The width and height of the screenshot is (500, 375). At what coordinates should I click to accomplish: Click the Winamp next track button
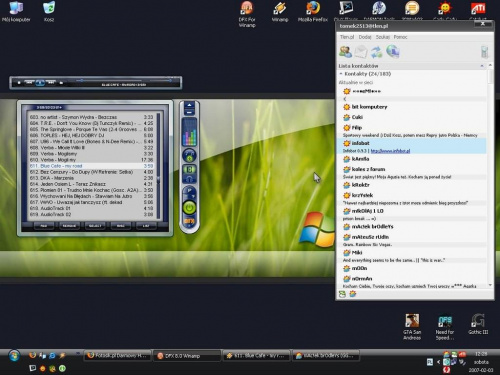pos(51,82)
